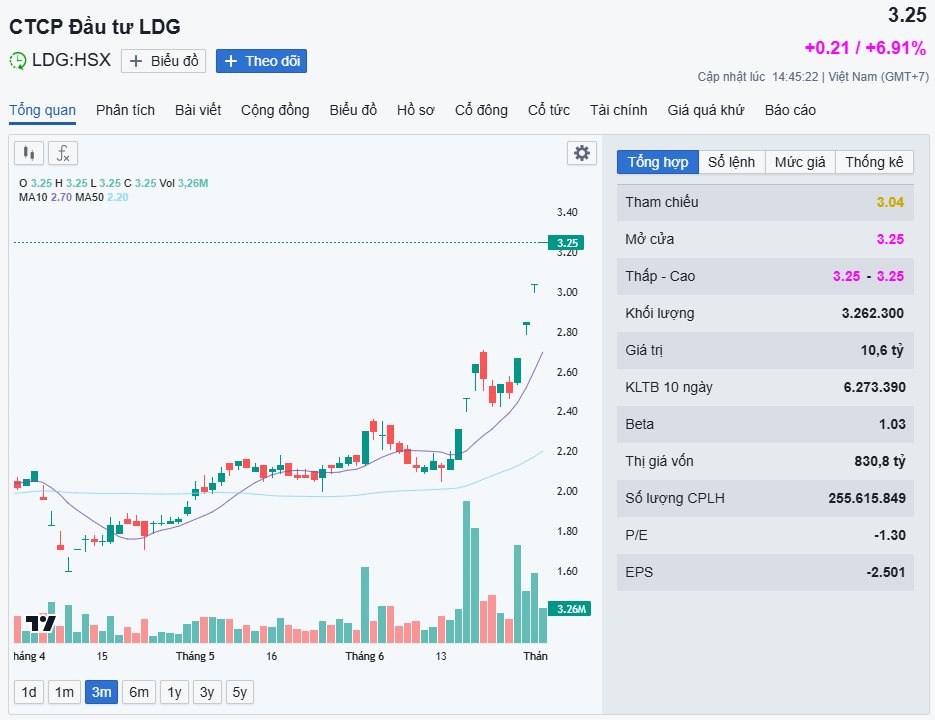View the Giá quá khứ tab

[706, 110]
